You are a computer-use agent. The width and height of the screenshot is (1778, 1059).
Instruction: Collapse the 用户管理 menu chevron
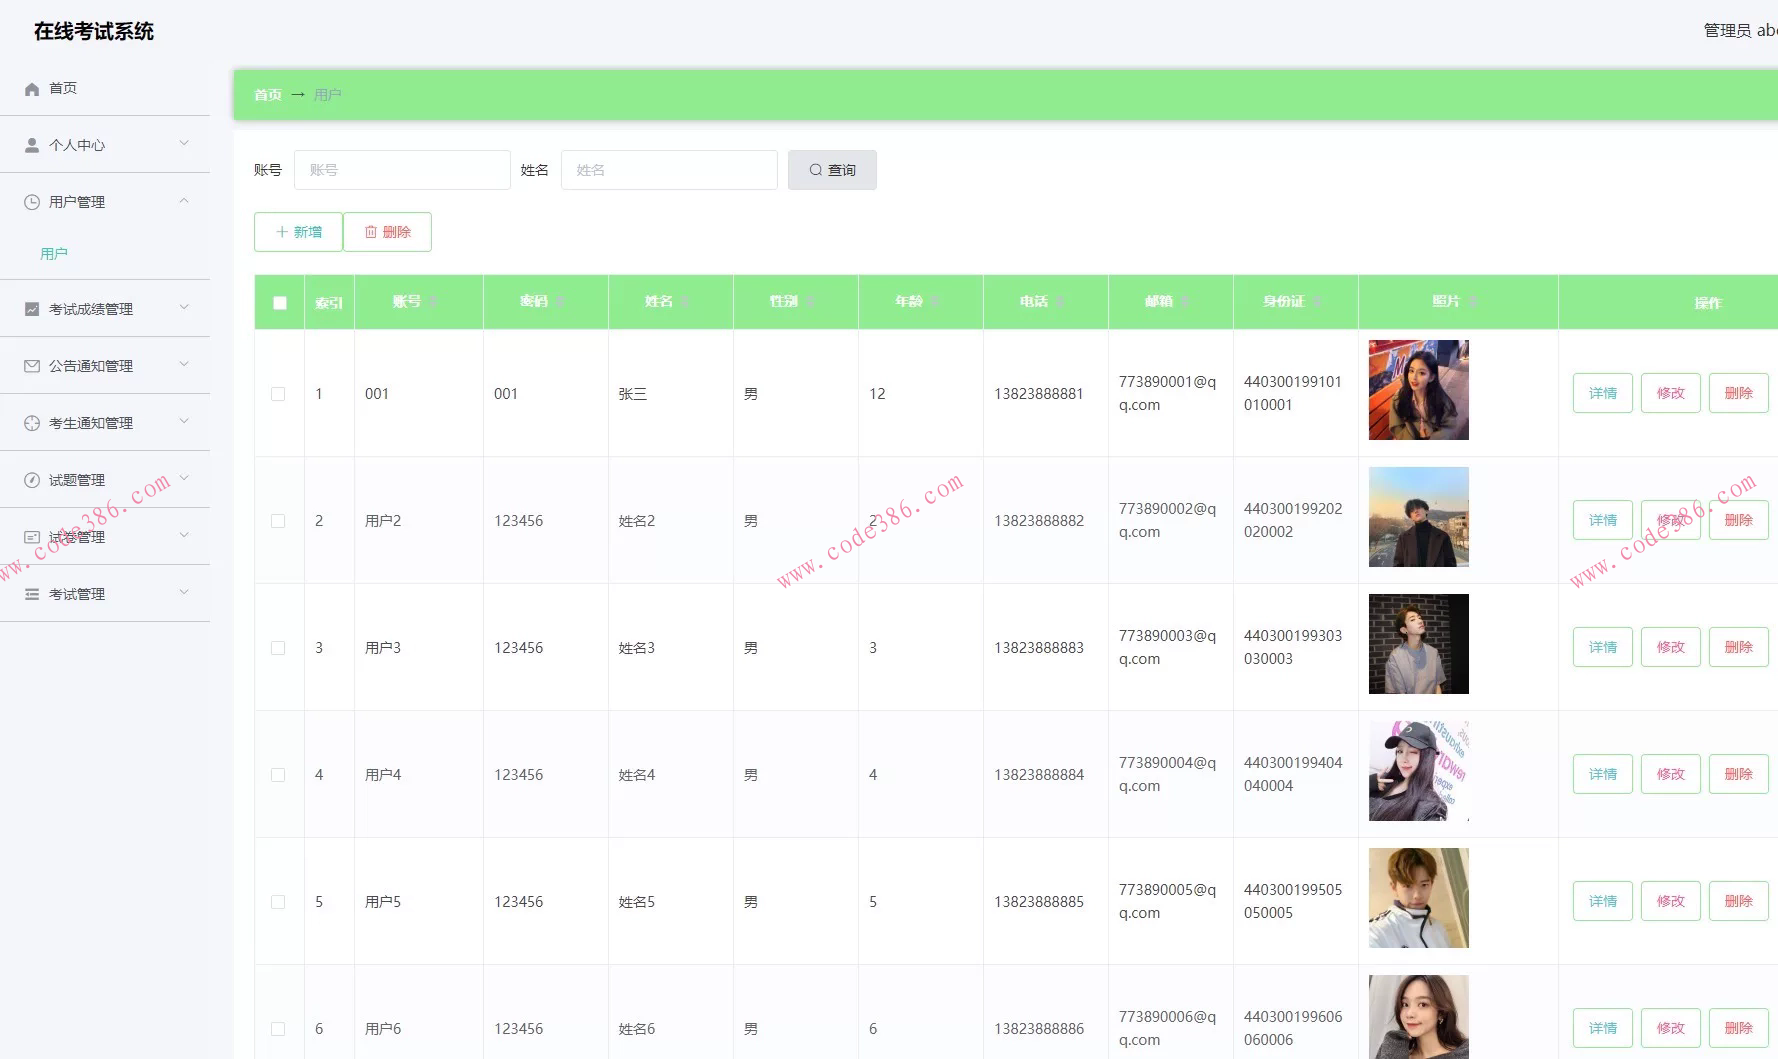click(184, 201)
